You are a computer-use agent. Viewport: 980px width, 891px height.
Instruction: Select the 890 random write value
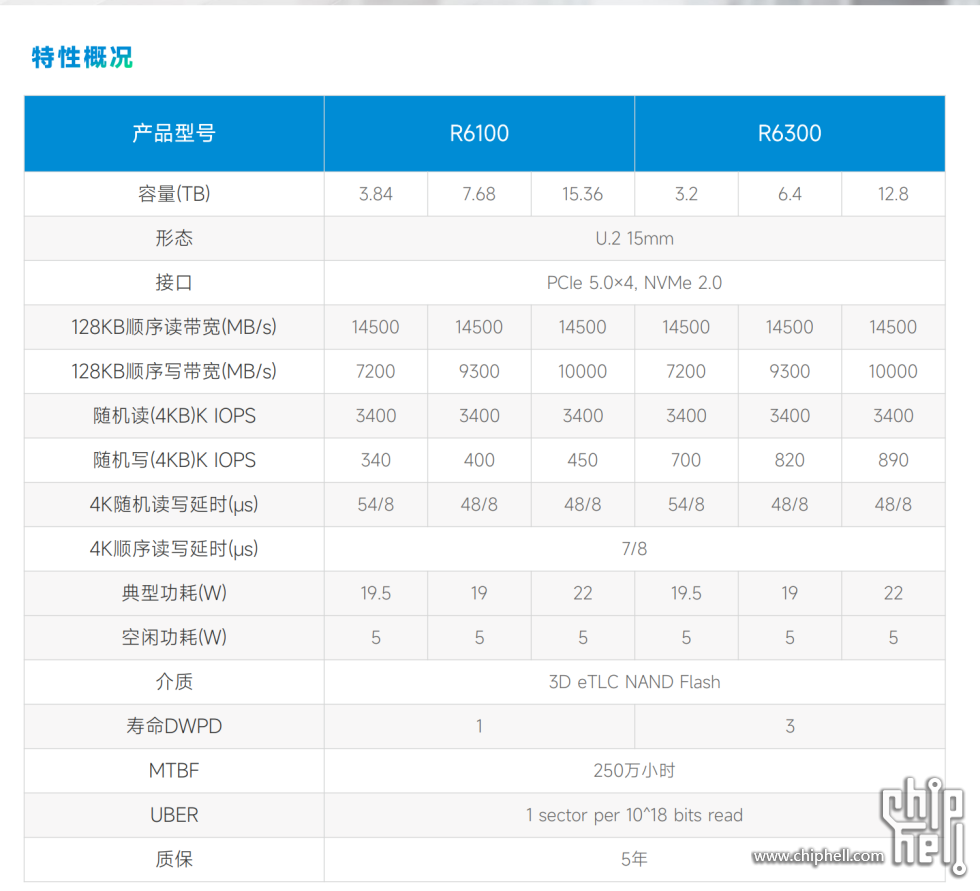(893, 460)
